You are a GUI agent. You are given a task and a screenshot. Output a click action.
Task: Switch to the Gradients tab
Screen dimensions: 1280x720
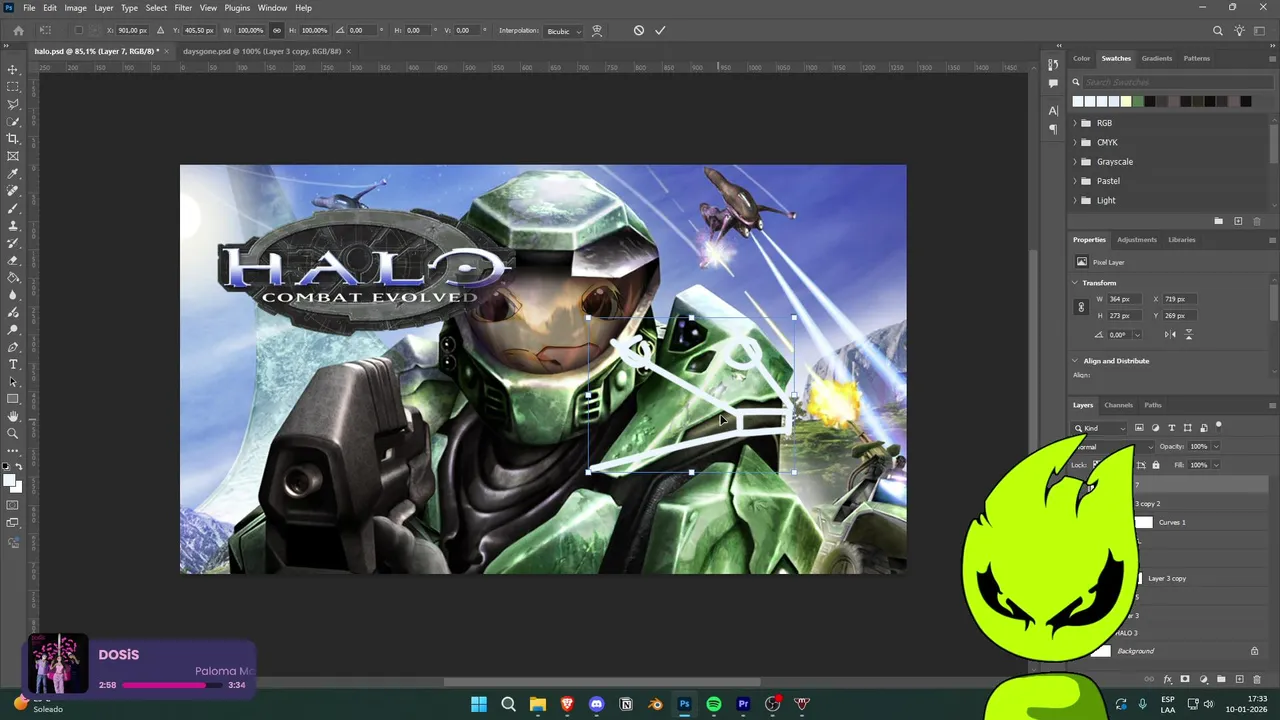pos(1157,58)
